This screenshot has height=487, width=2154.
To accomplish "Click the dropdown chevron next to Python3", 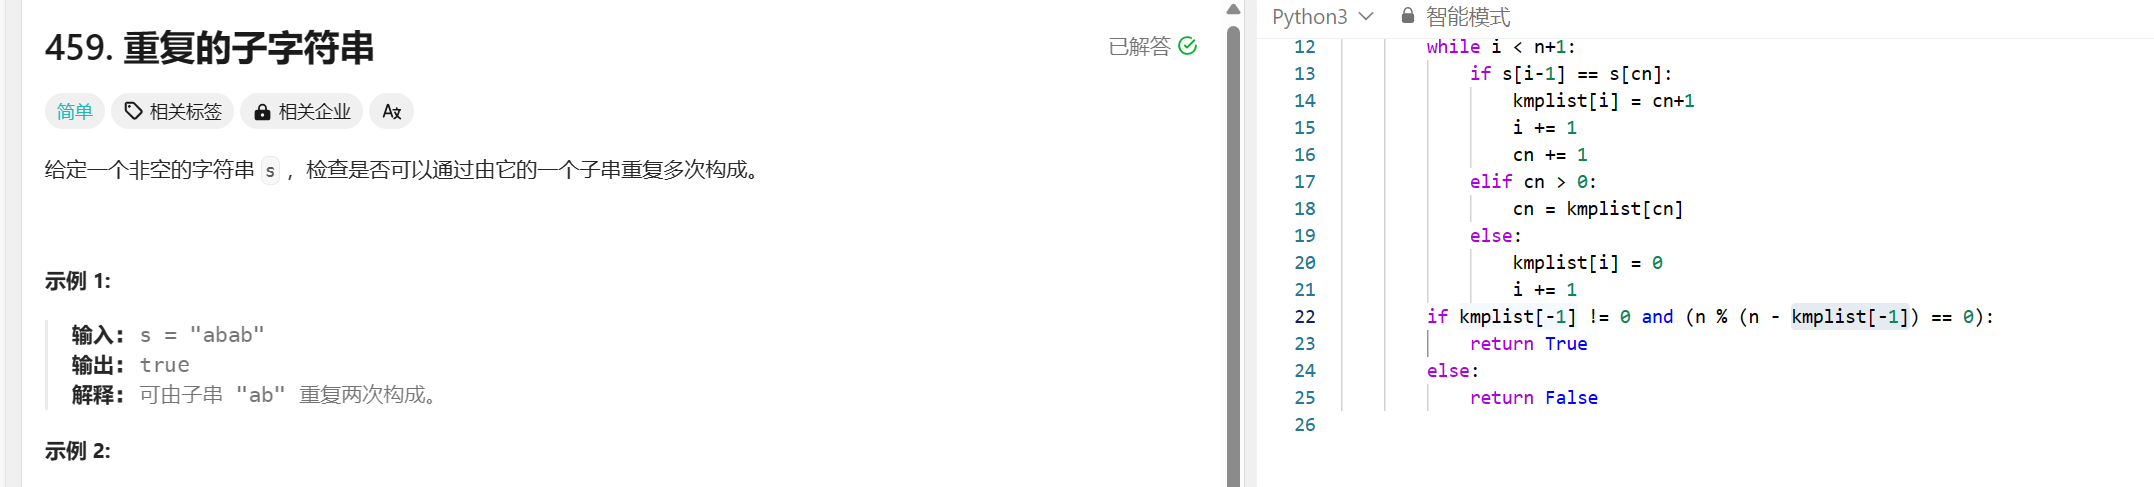I will coord(1366,16).
